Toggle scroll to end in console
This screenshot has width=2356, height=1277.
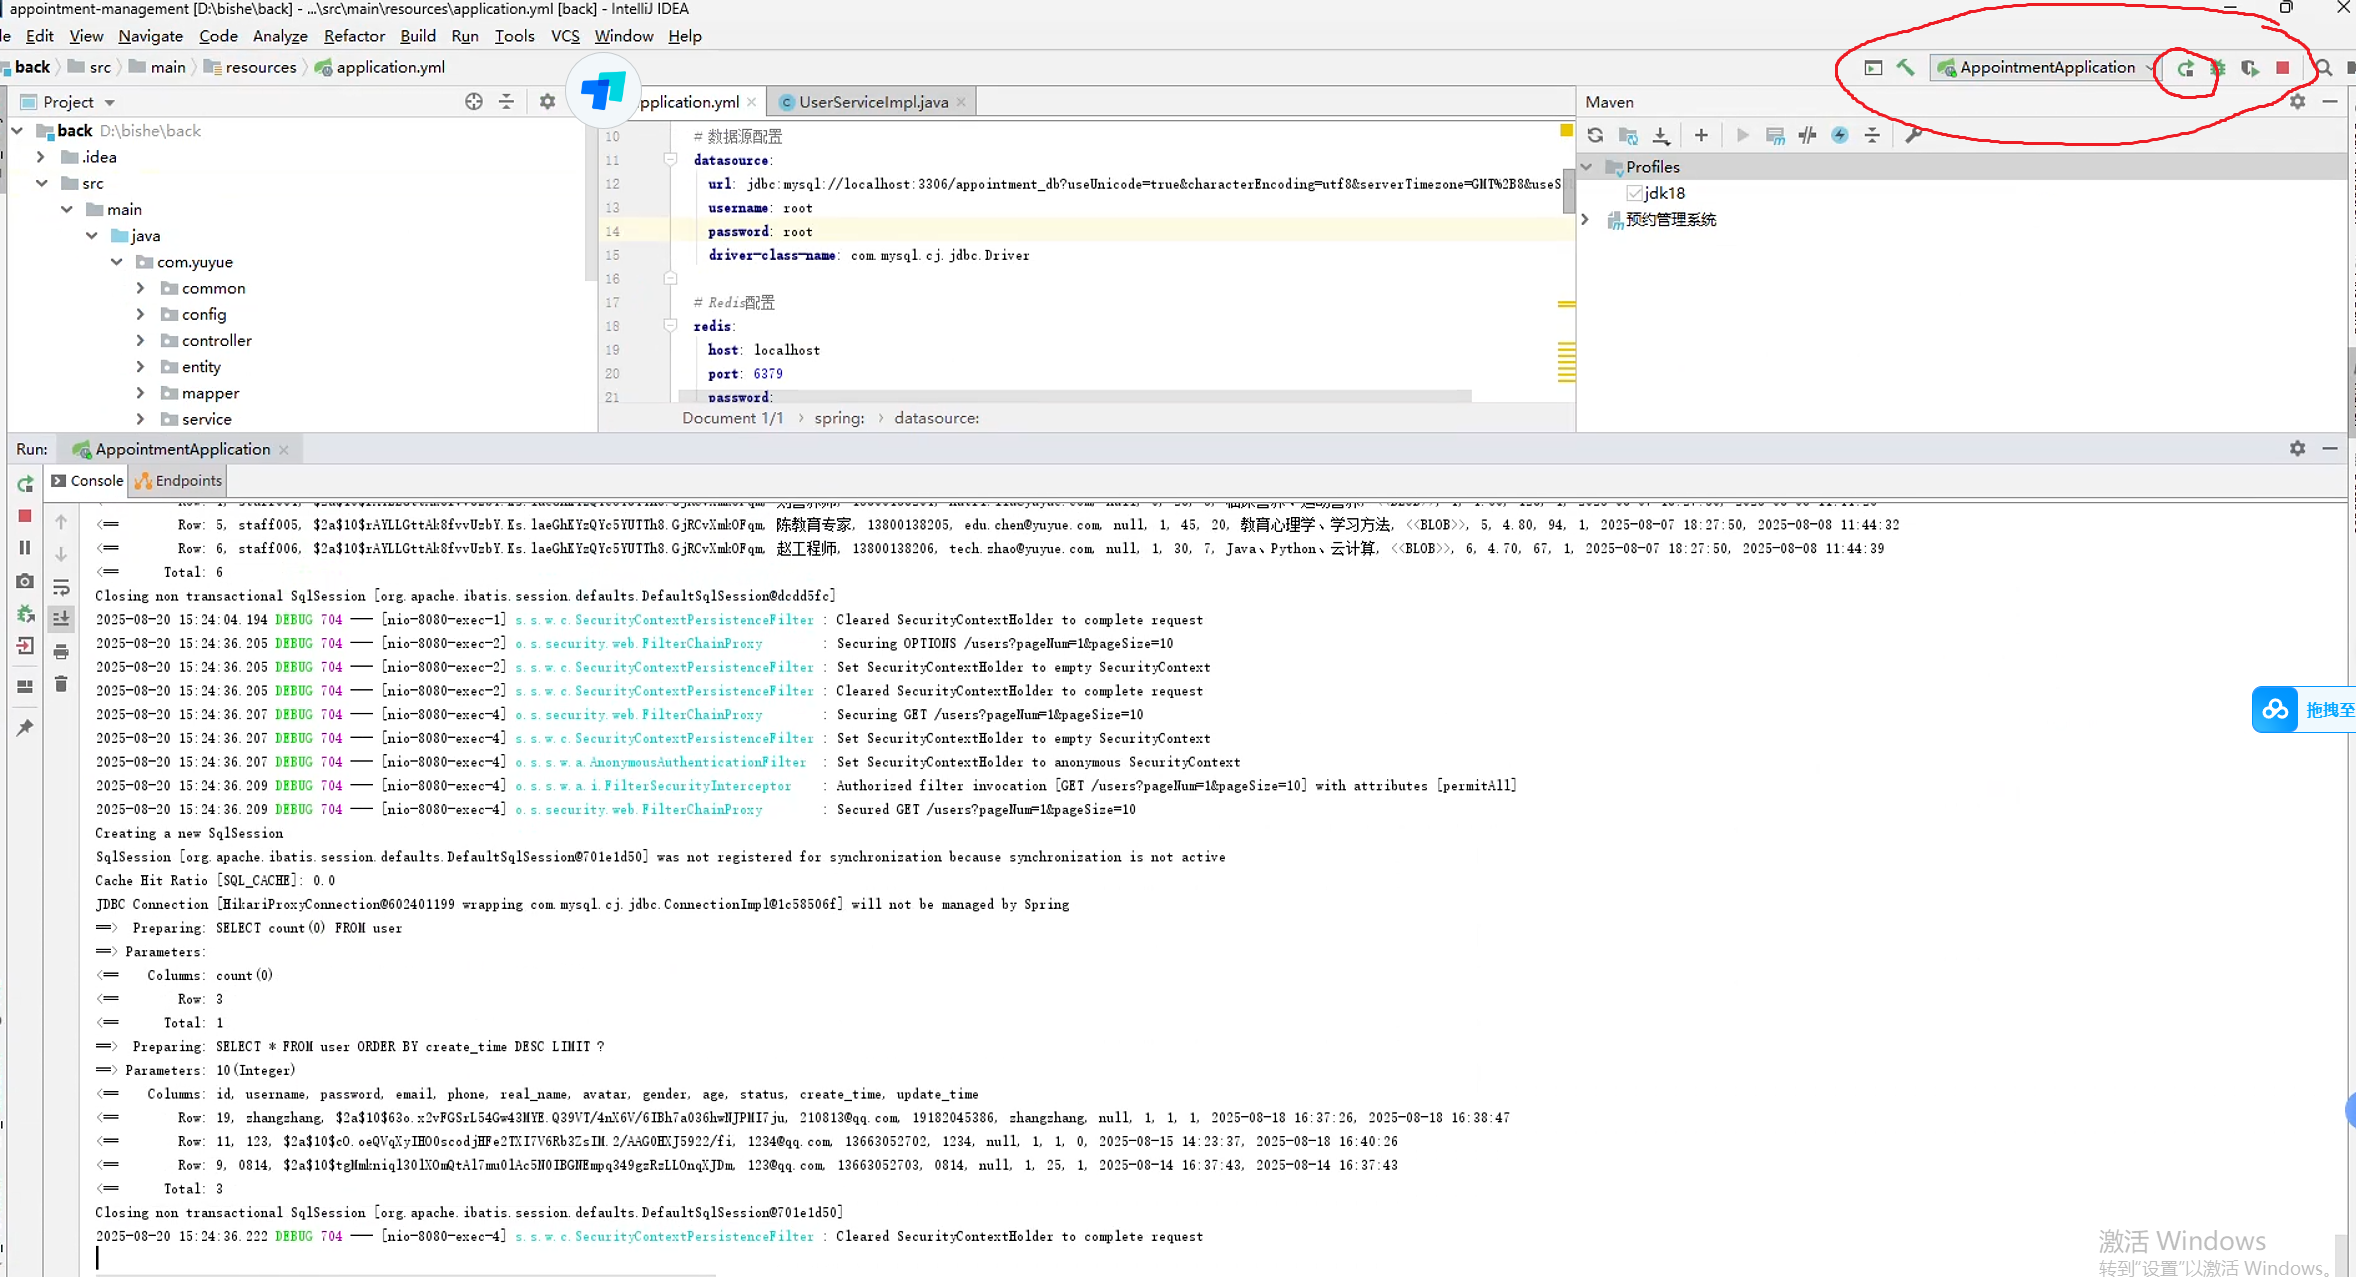(61, 619)
